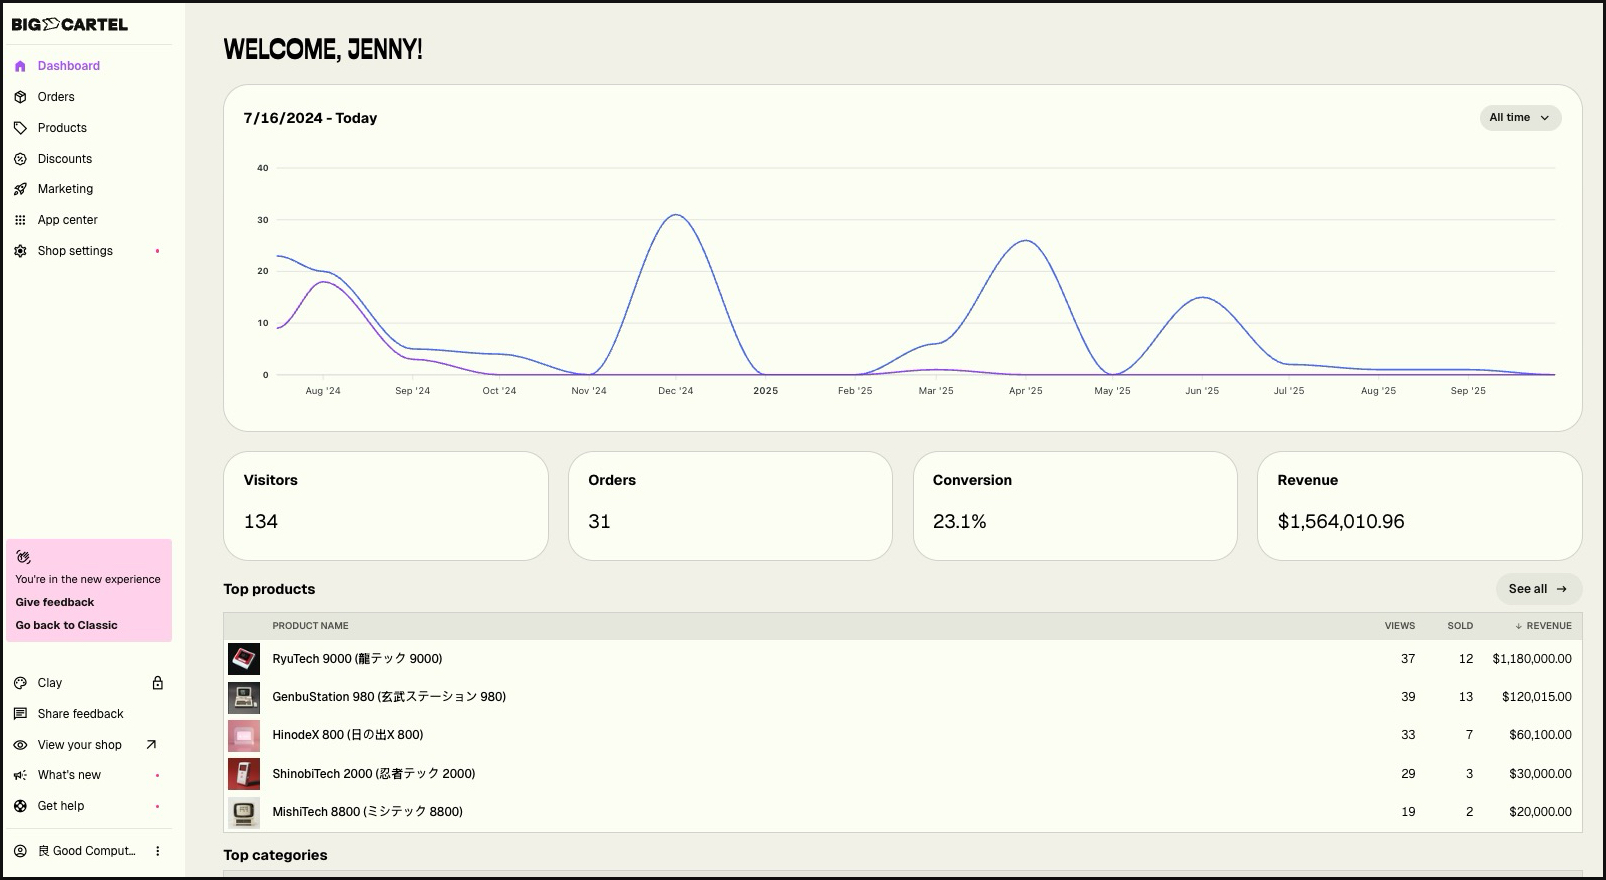
Task: Sort top products by Revenue column
Action: tap(1543, 626)
